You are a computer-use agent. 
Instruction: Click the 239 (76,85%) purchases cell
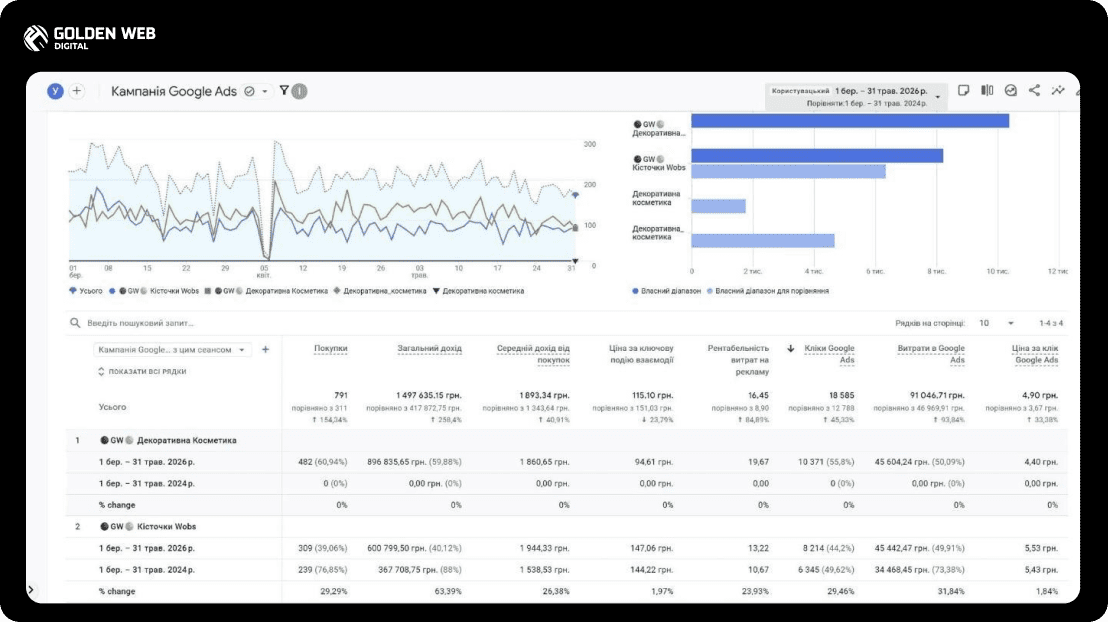click(x=322, y=569)
